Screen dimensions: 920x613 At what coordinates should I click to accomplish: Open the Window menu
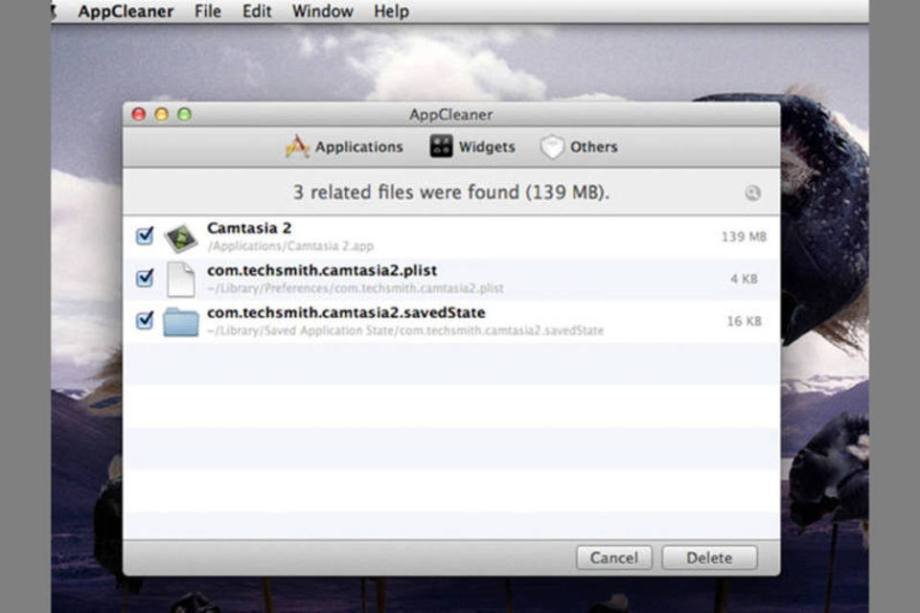pyautogui.click(x=322, y=12)
